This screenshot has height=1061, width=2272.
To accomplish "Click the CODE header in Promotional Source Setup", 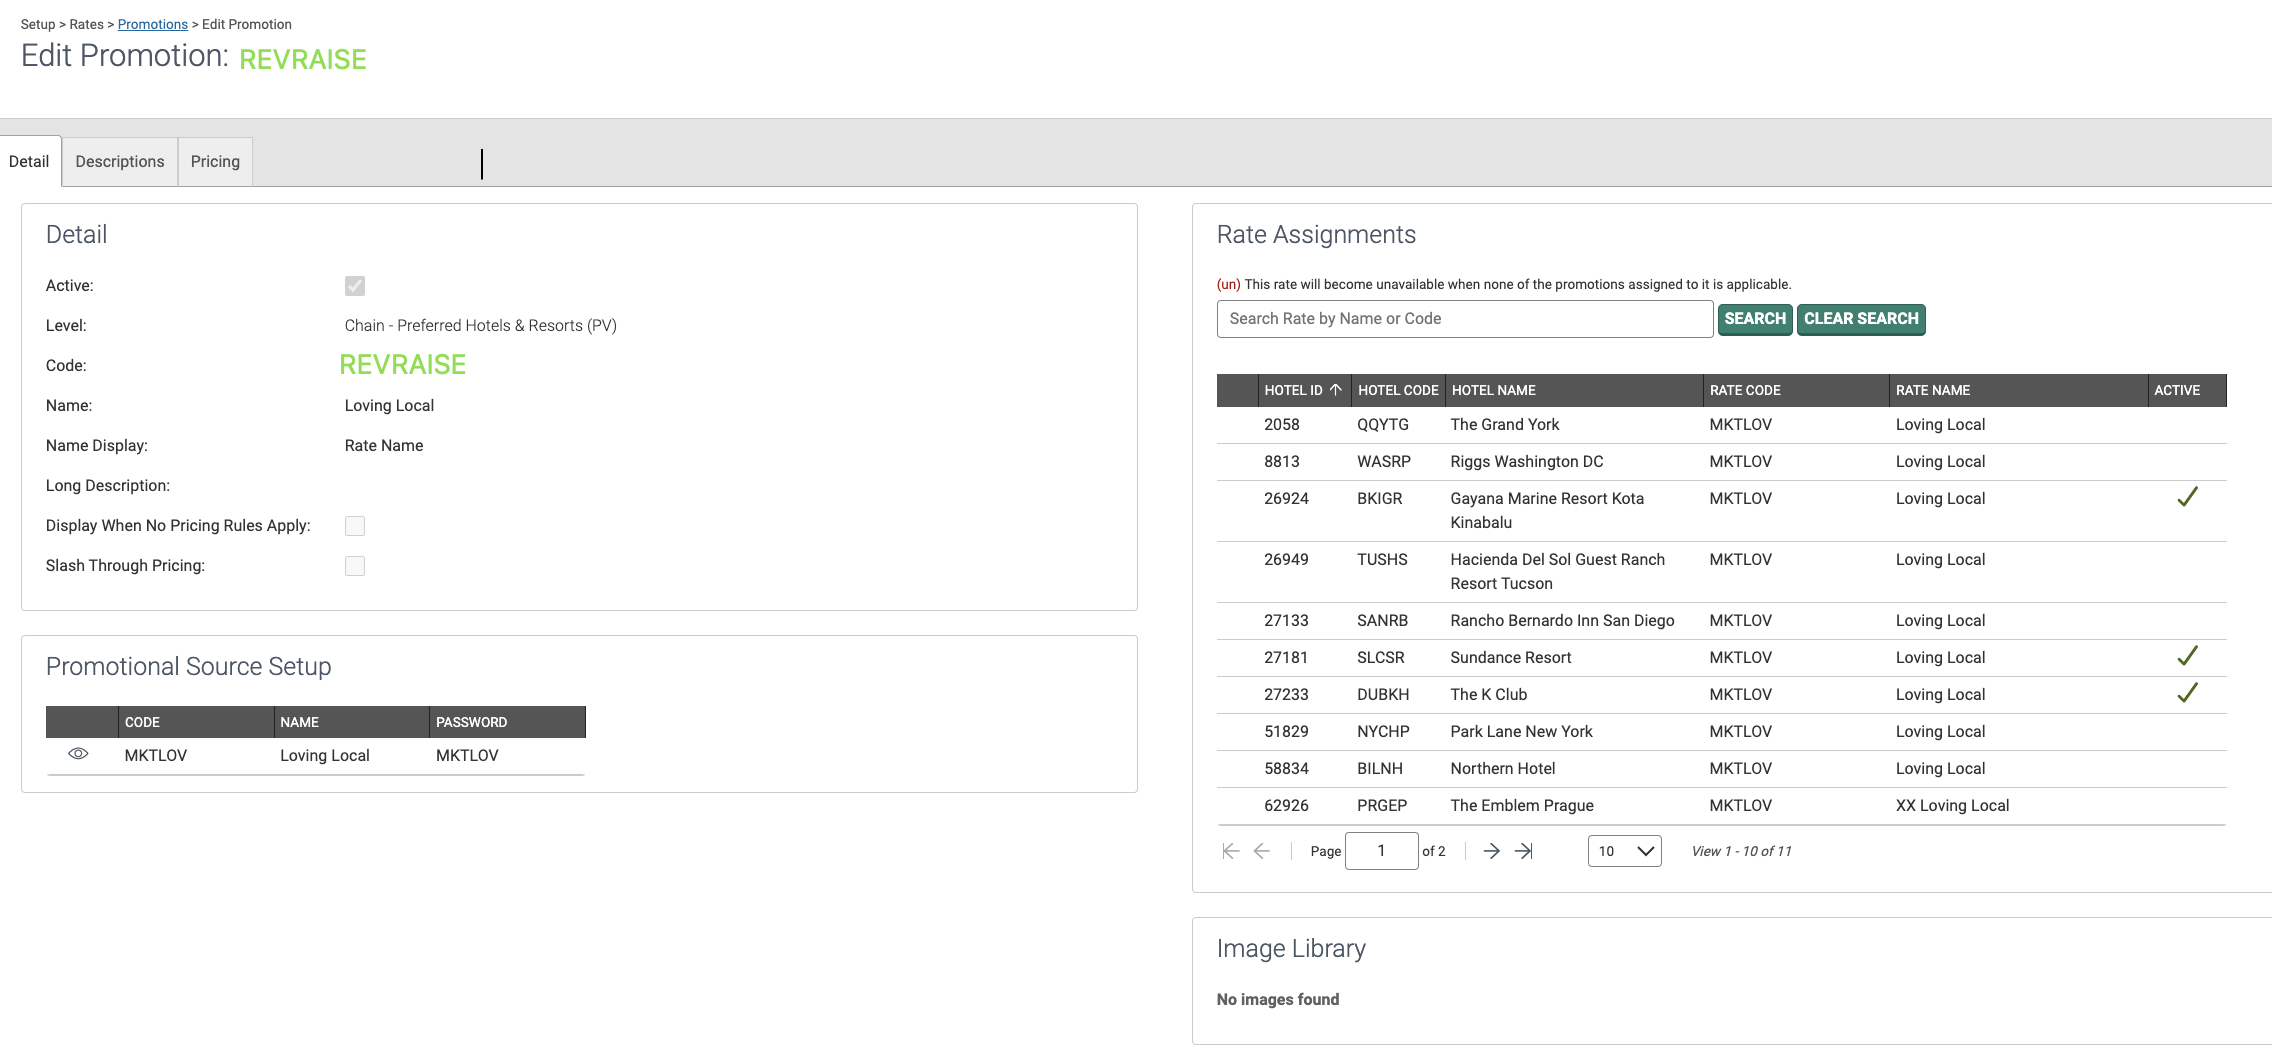I will [196, 722].
